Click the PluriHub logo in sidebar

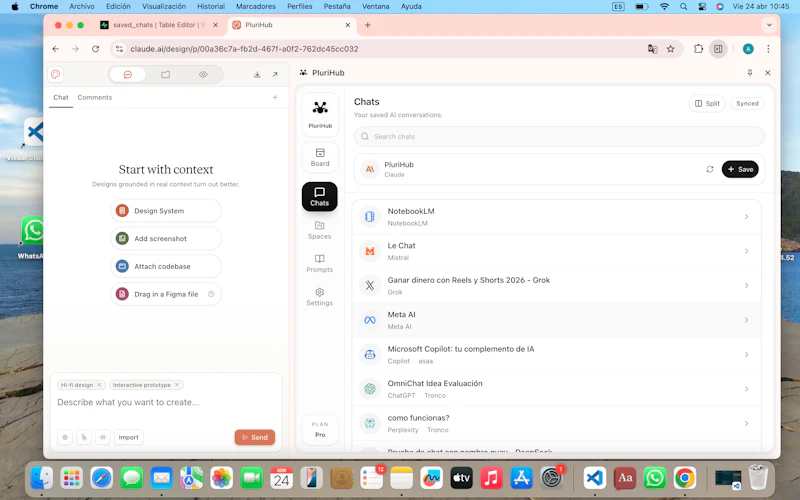click(x=320, y=114)
